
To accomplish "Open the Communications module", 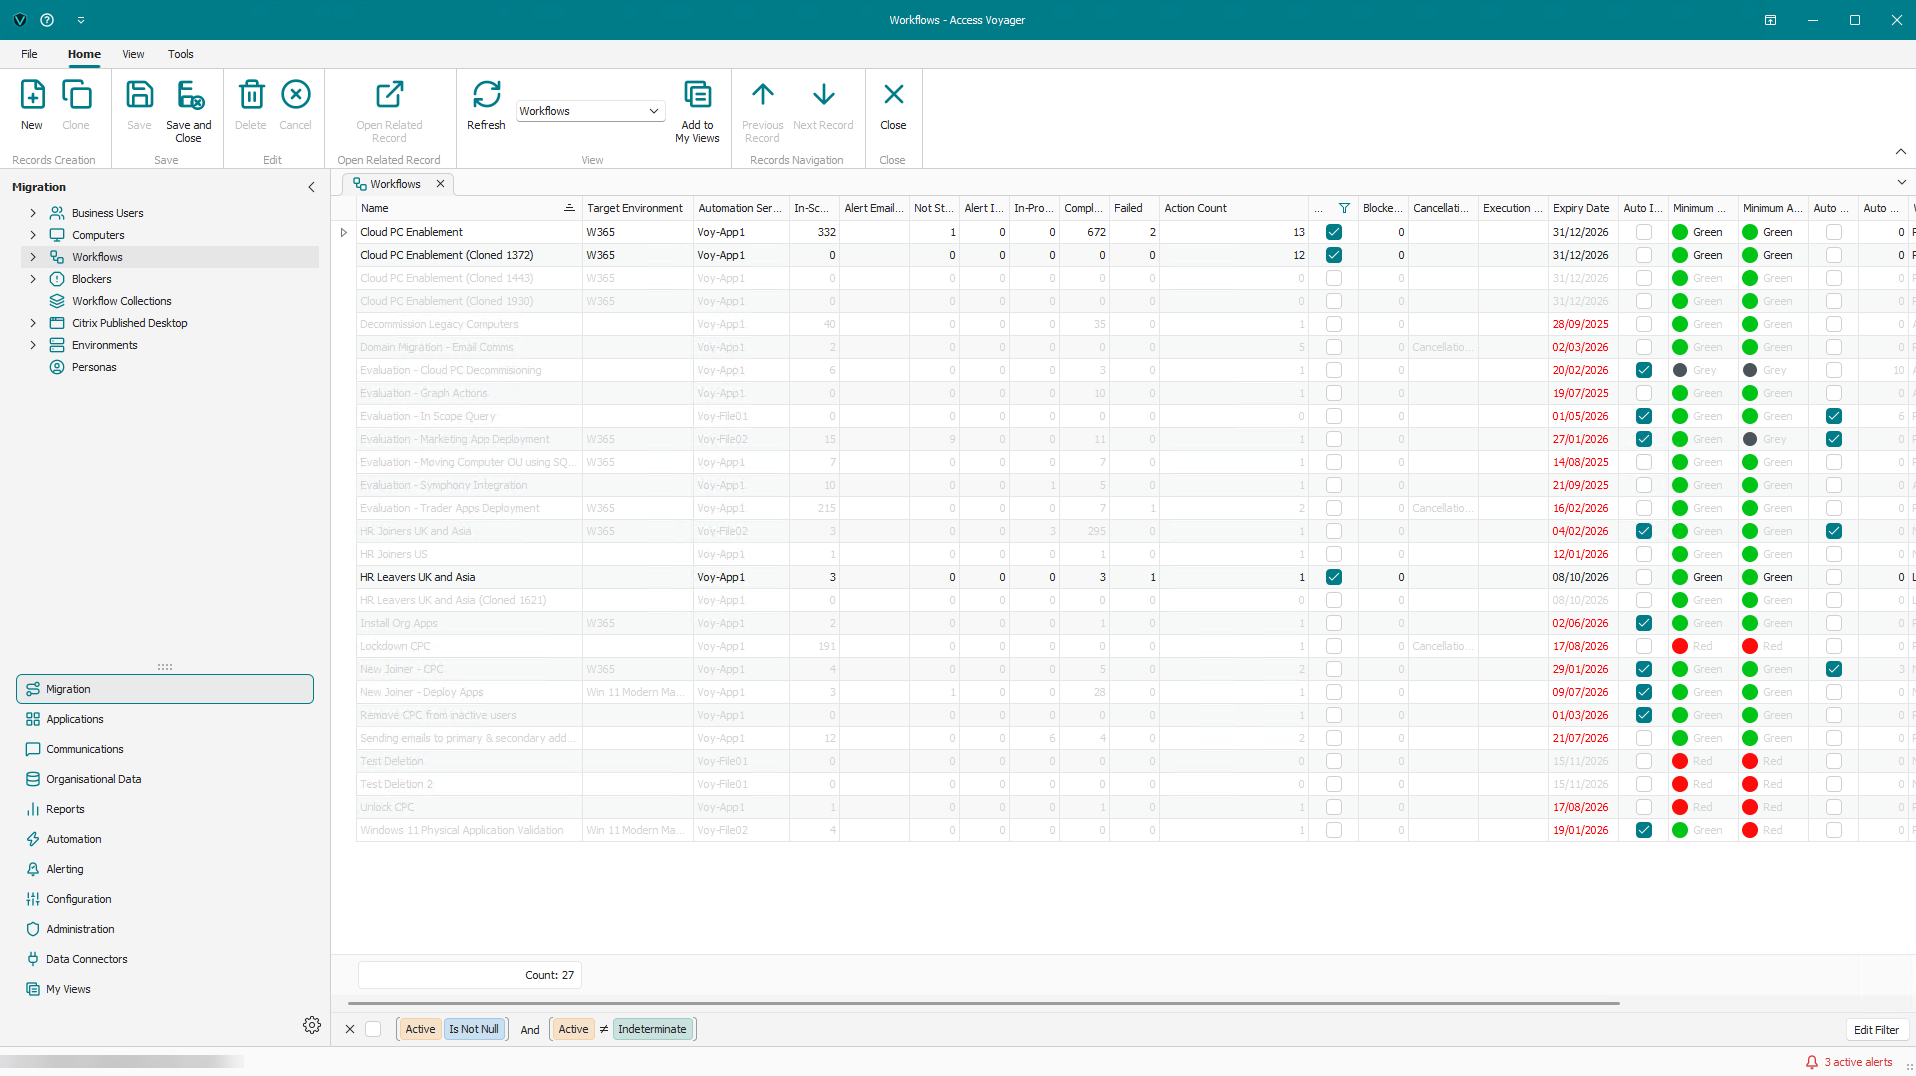I will click(x=85, y=749).
